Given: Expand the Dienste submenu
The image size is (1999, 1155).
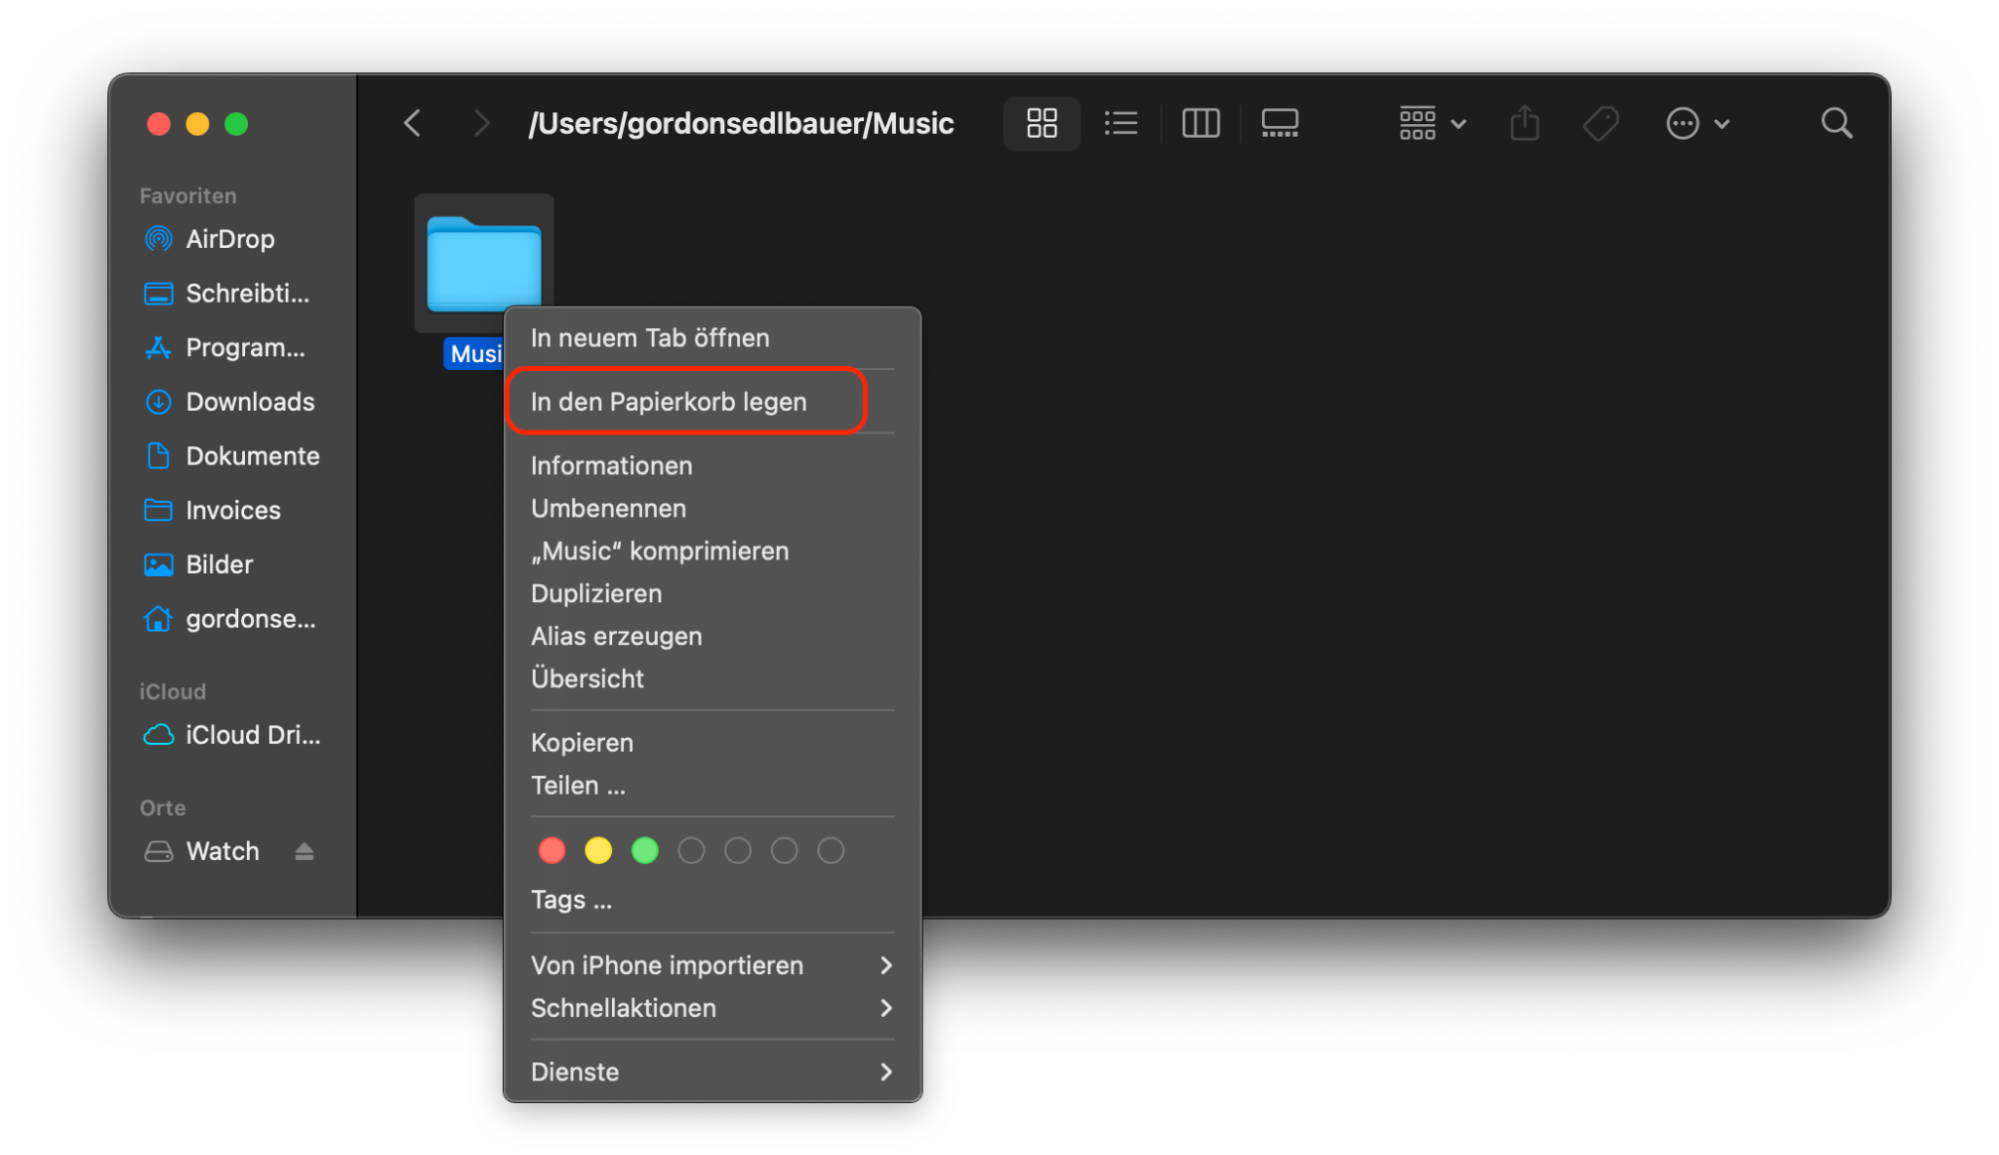Looking at the screenshot, I should [x=574, y=1071].
